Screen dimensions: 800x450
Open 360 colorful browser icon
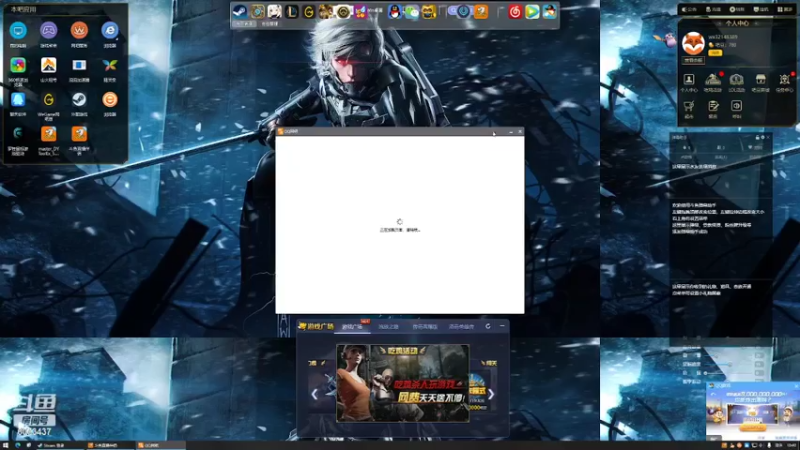18,65
